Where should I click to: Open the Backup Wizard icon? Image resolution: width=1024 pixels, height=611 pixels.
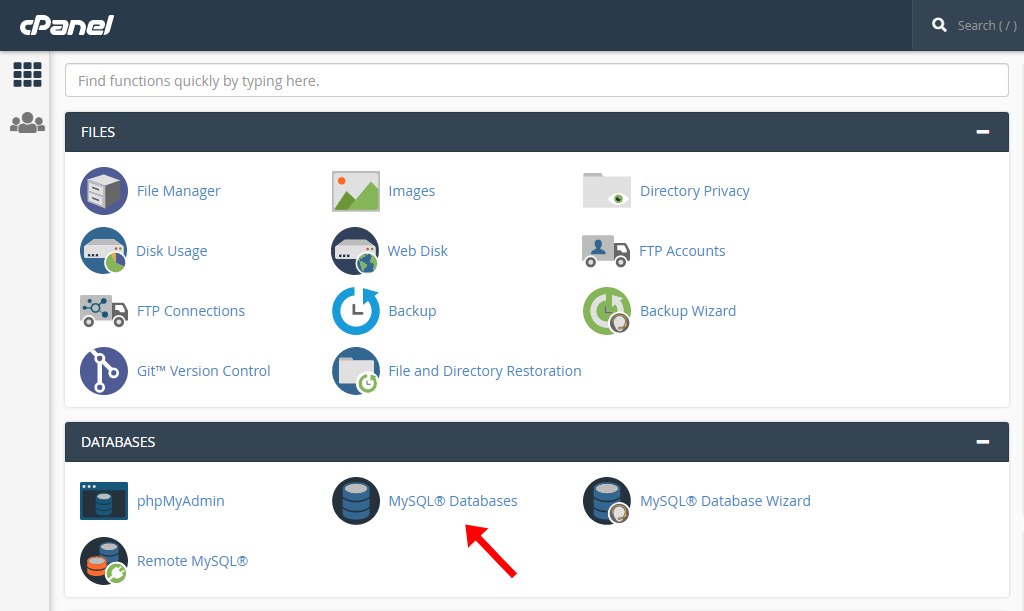606,311
